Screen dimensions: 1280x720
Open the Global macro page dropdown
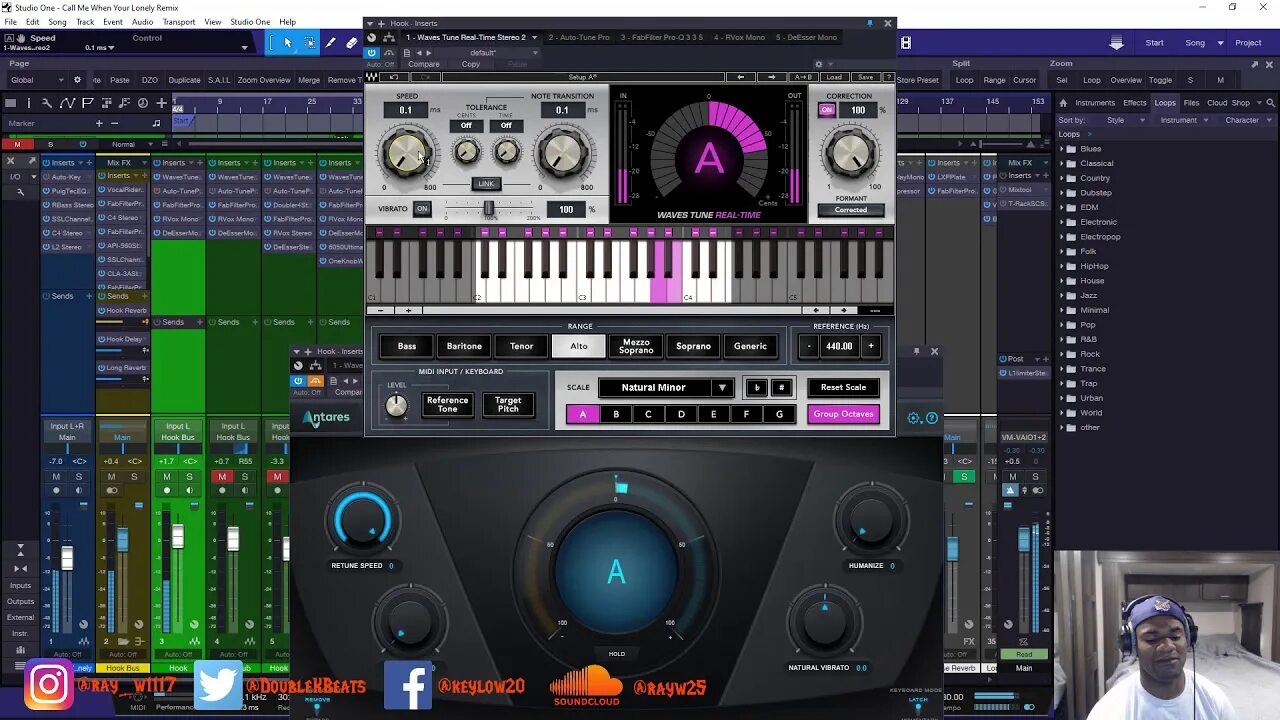point(34,80)
